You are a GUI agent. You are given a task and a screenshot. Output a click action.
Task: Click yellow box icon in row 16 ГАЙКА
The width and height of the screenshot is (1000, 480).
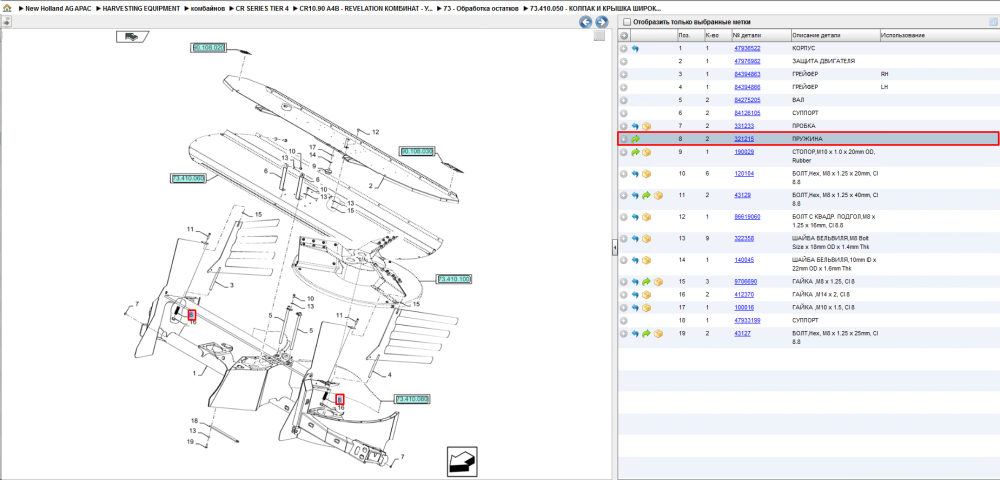(647, 295)
